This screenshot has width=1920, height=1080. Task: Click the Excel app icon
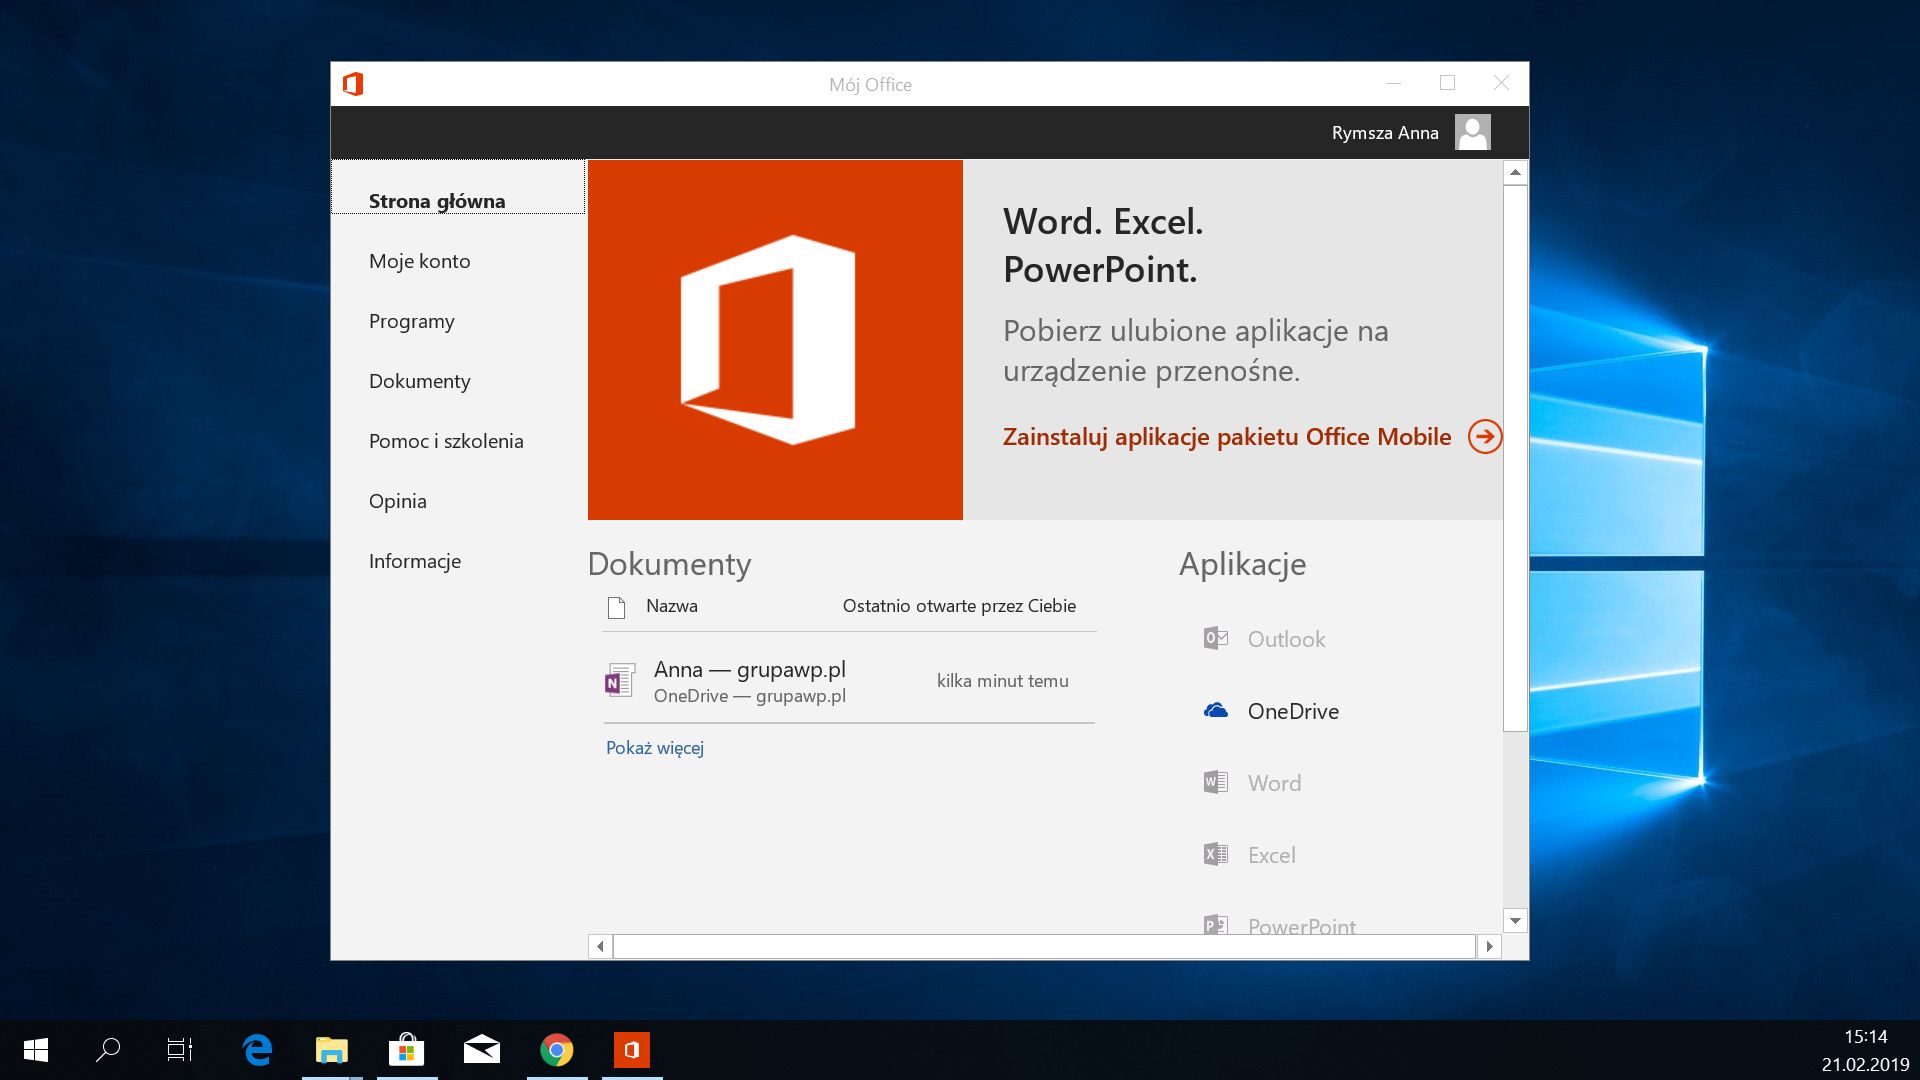tap(1216, 854)
